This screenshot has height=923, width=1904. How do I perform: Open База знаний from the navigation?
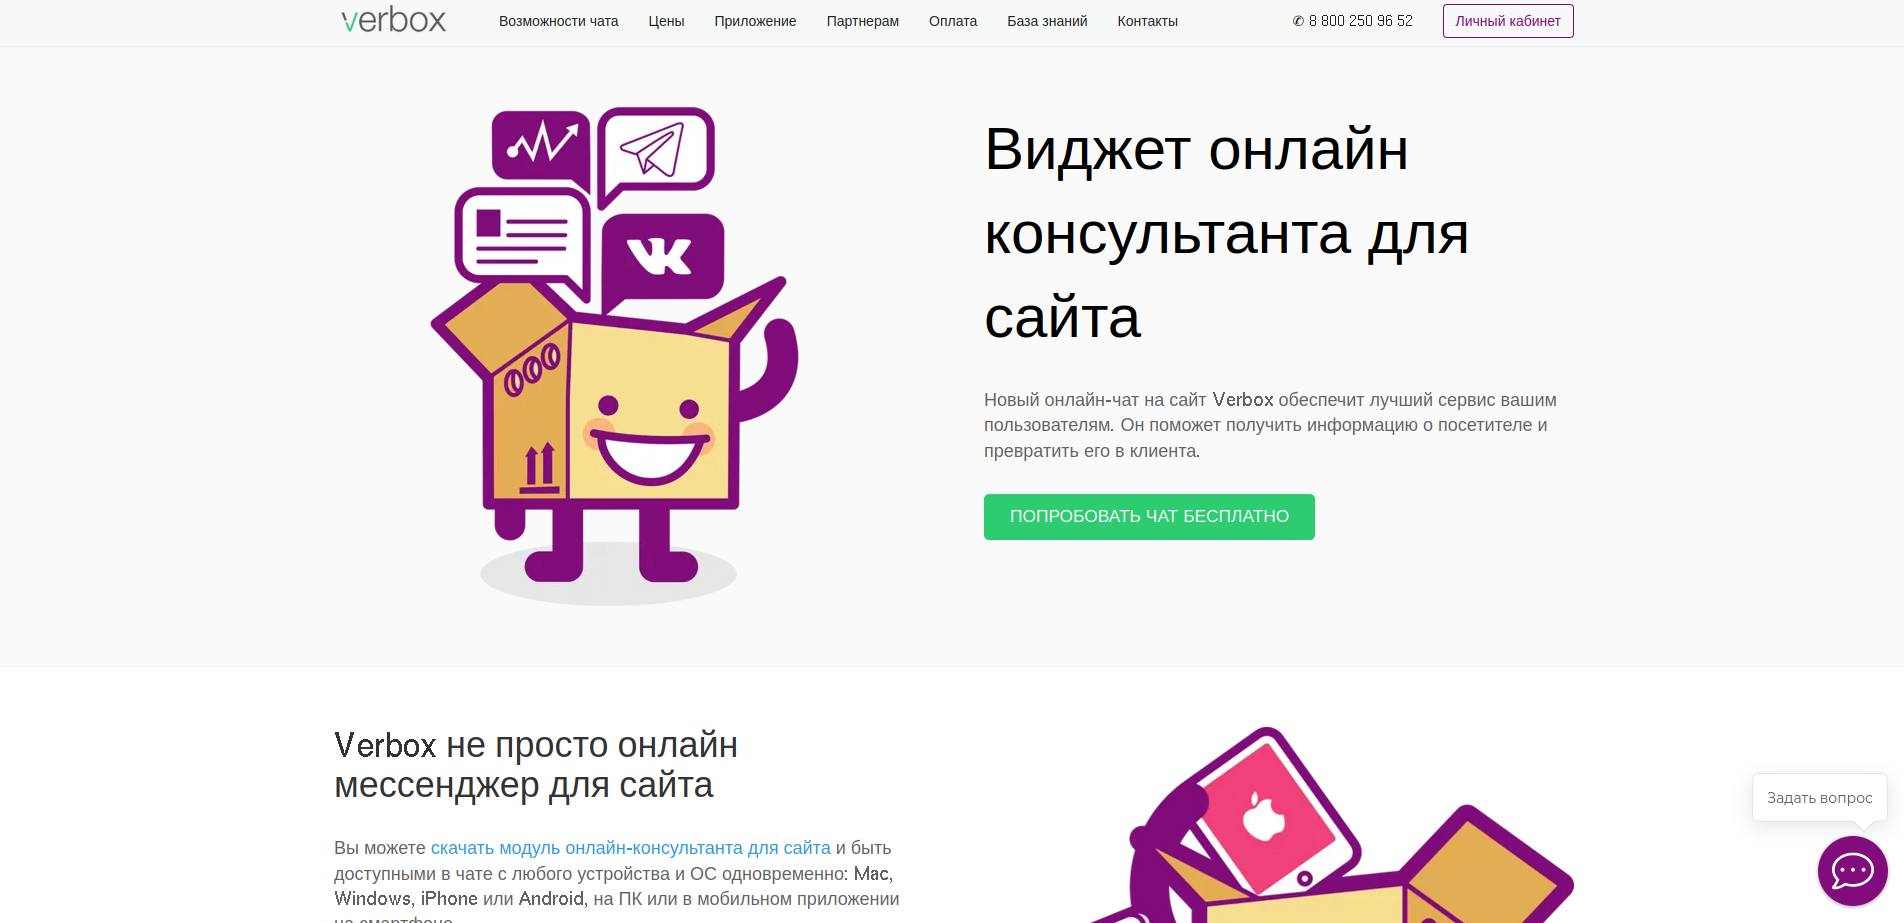[1047, 21]
